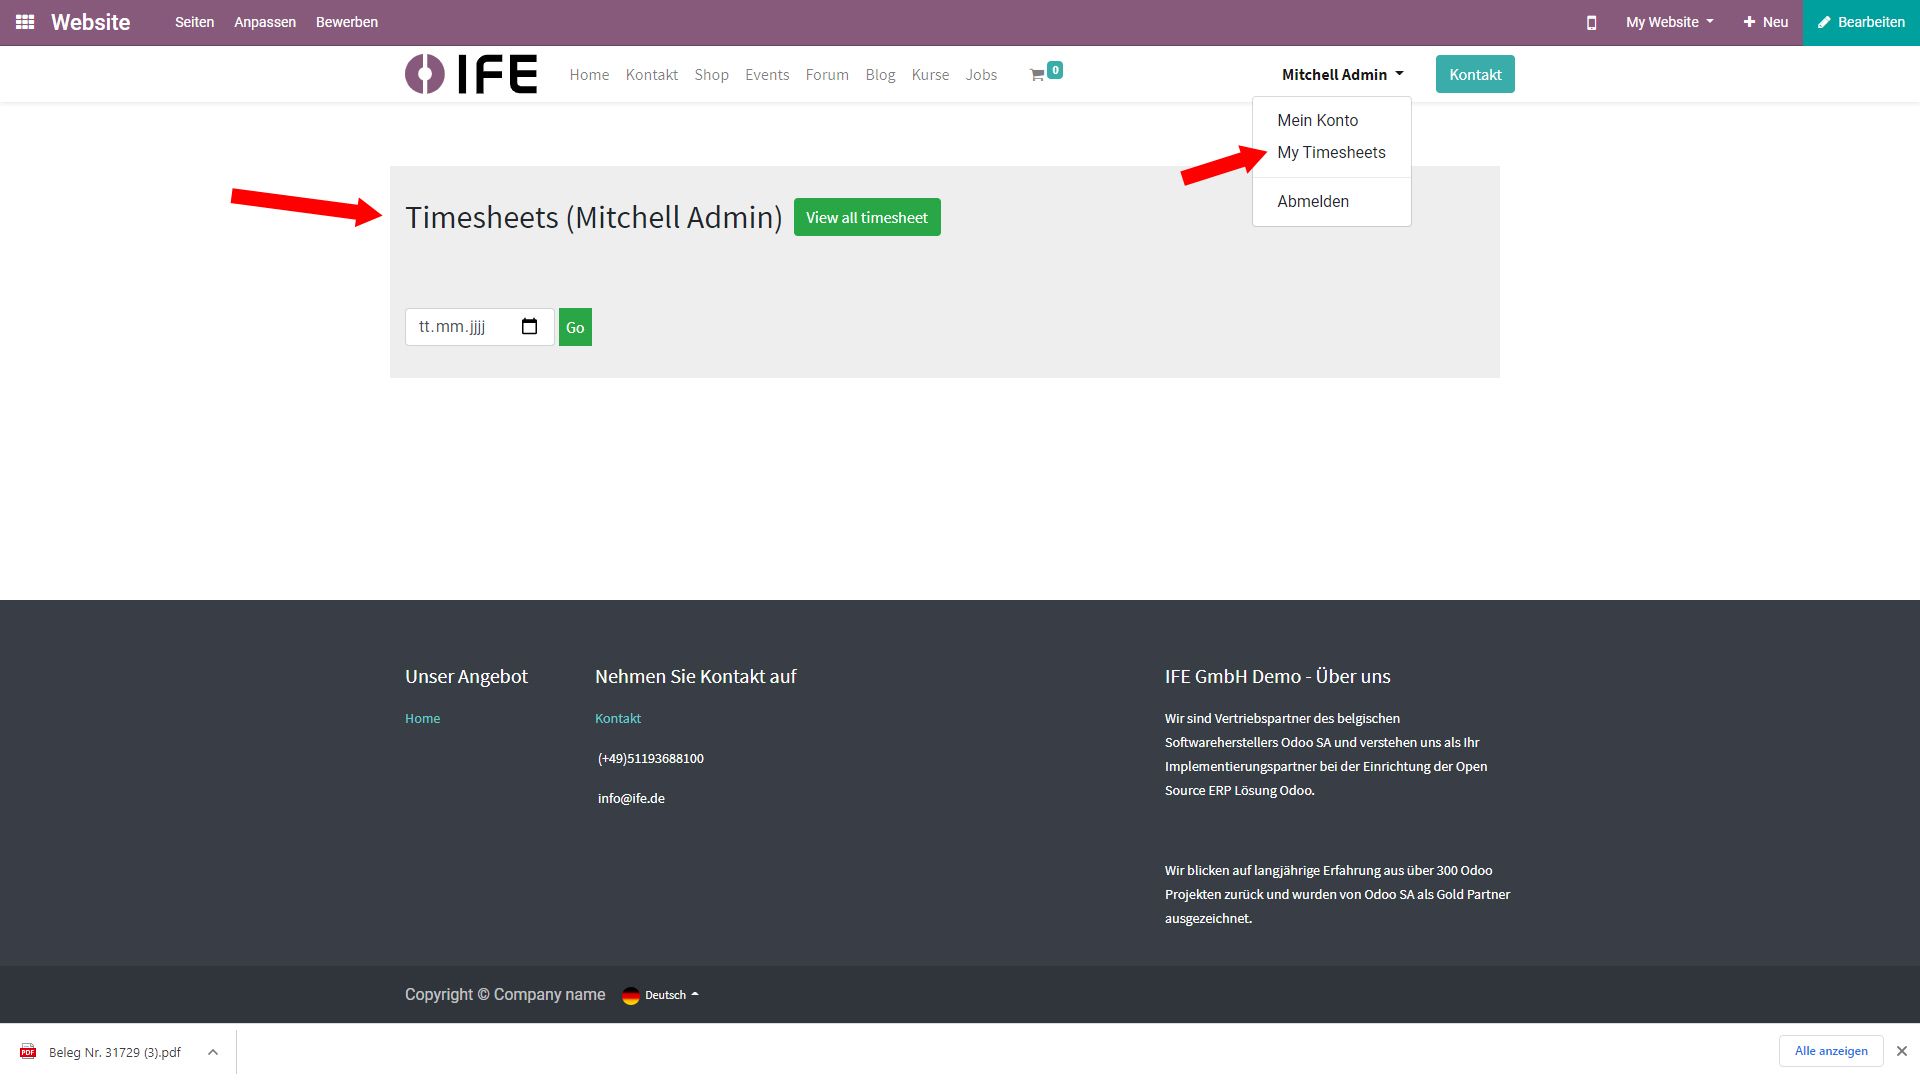Click the IFE logo
The width and height of the screenshot is (1920, 1080).
click(x=471, y=74)
